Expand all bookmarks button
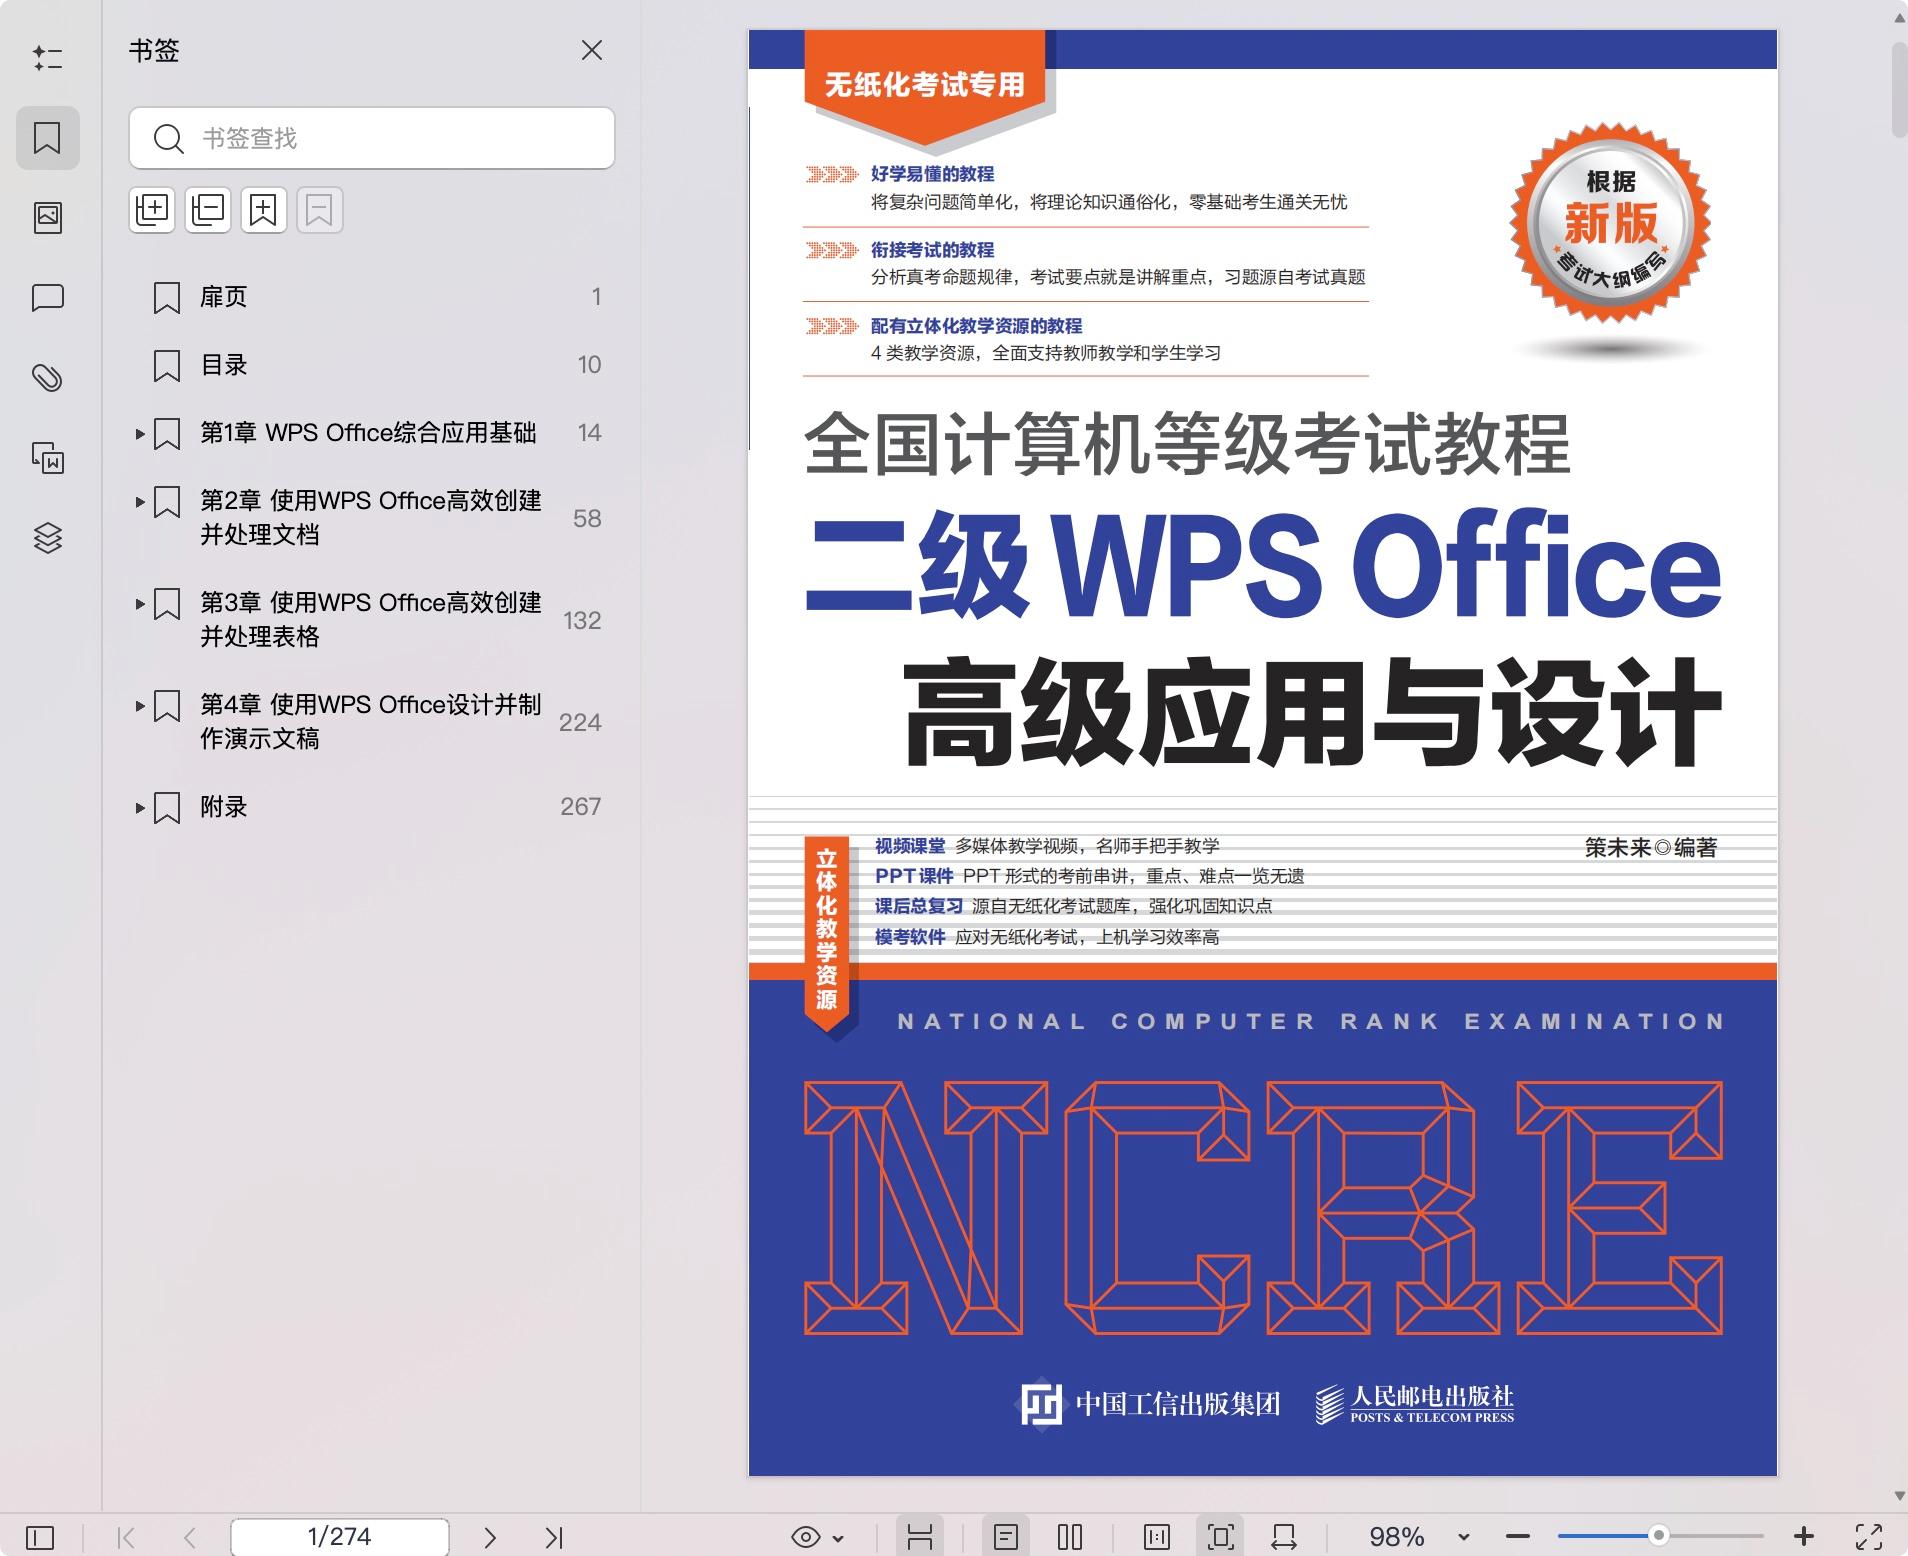1908x1556 pixels. tap(152, 210)
